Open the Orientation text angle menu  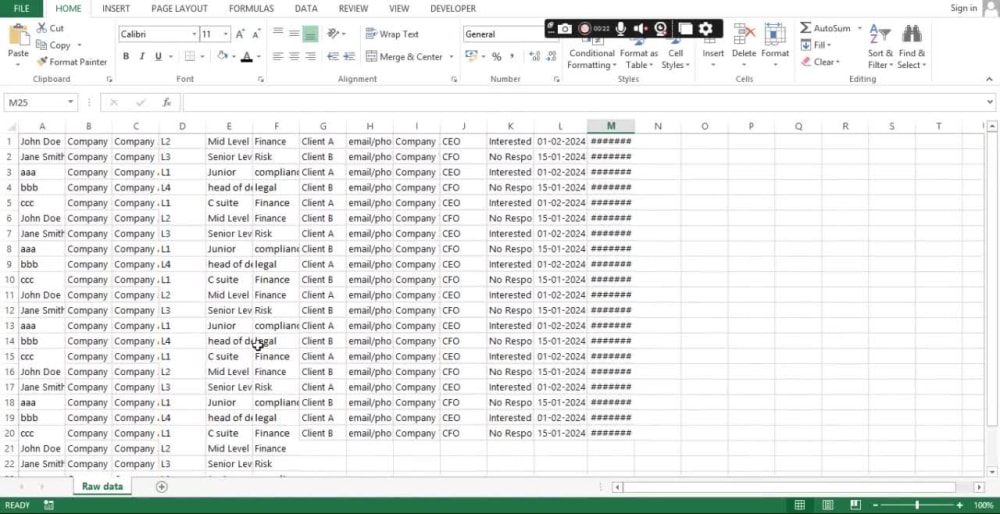[x=336, y=33]
